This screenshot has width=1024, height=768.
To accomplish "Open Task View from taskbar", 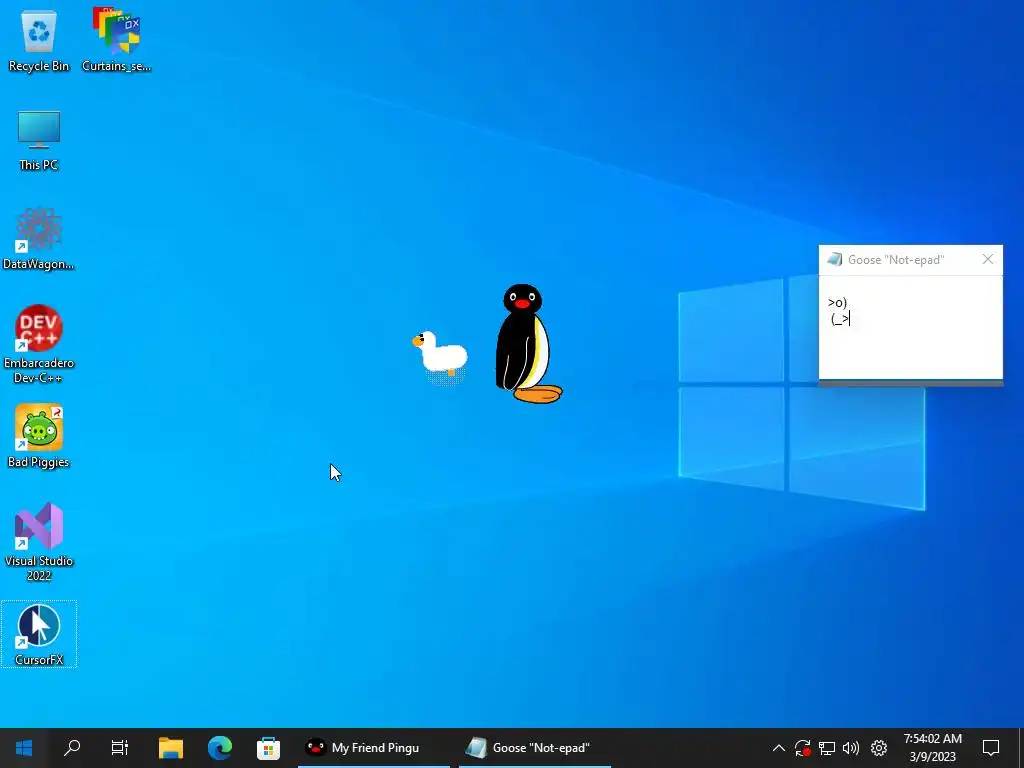I will pyautogui.click(x=120, y=748).
